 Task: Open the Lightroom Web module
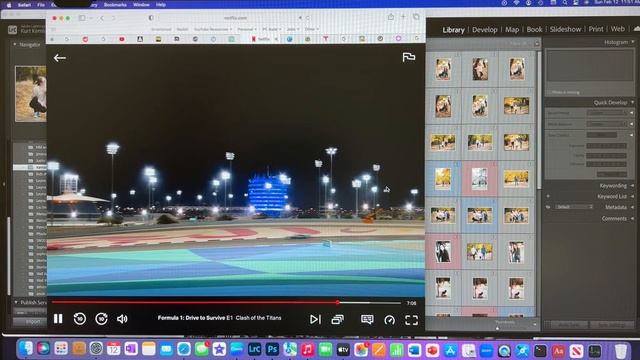(x=618, y=29)
